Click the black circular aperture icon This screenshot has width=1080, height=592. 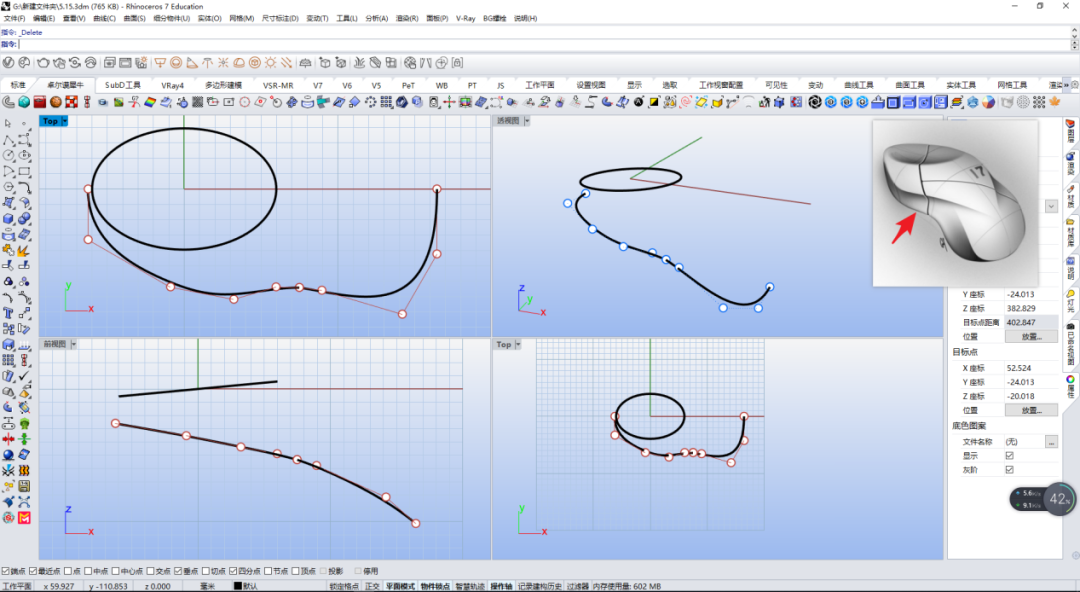(x=815, y=102)
